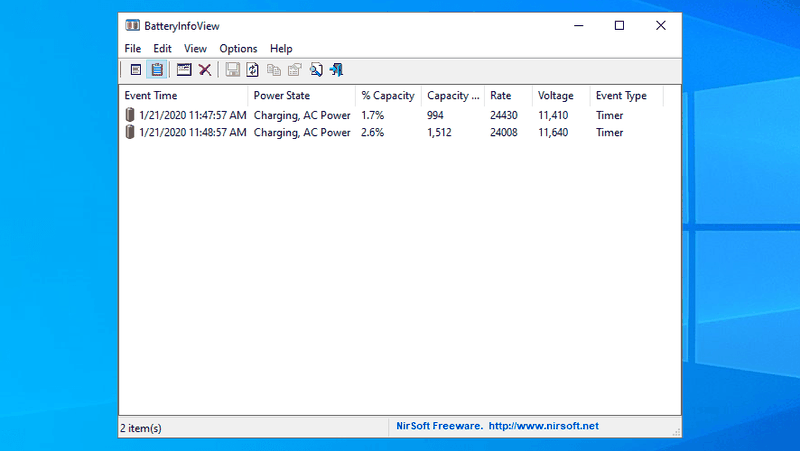The height and width of the screenshot is (451, 800).
Task: Open the http://www.nirsoft.net link
Action: pos(543,426)
